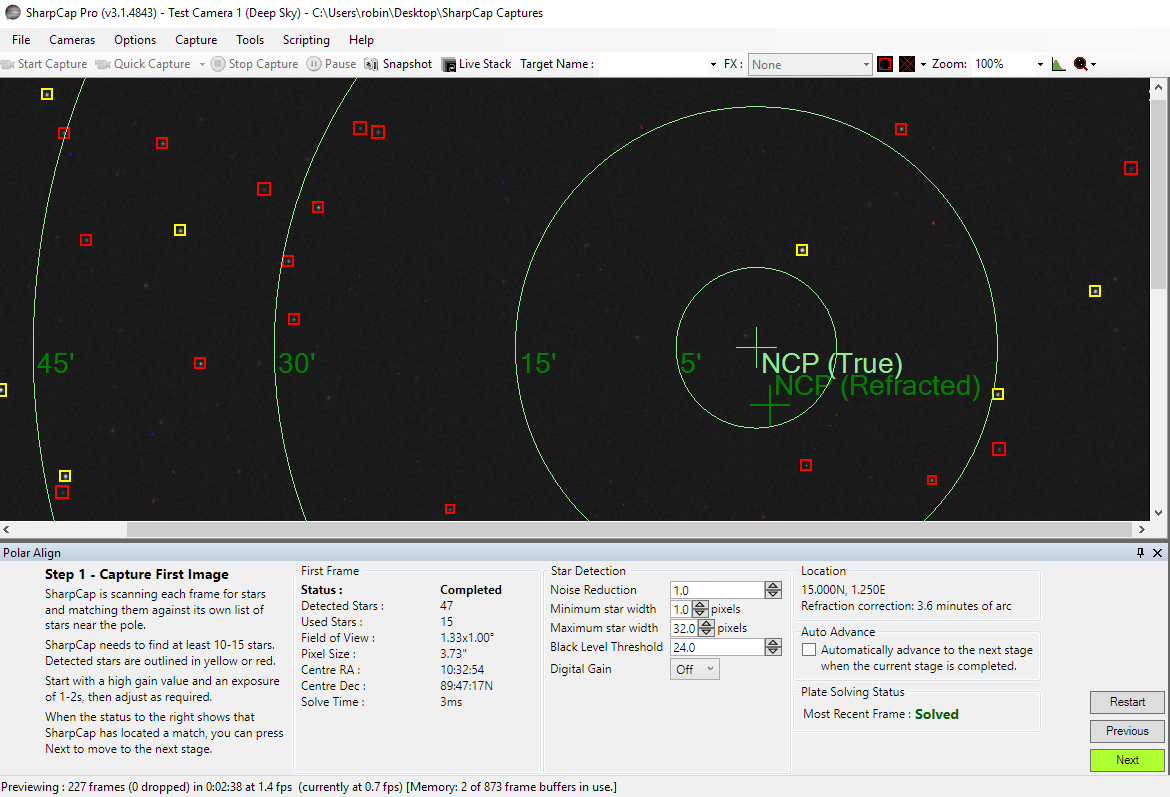This screenshot has width=1170, height=797.
Task: Open the Cameras menu
Action: [72, 40]
